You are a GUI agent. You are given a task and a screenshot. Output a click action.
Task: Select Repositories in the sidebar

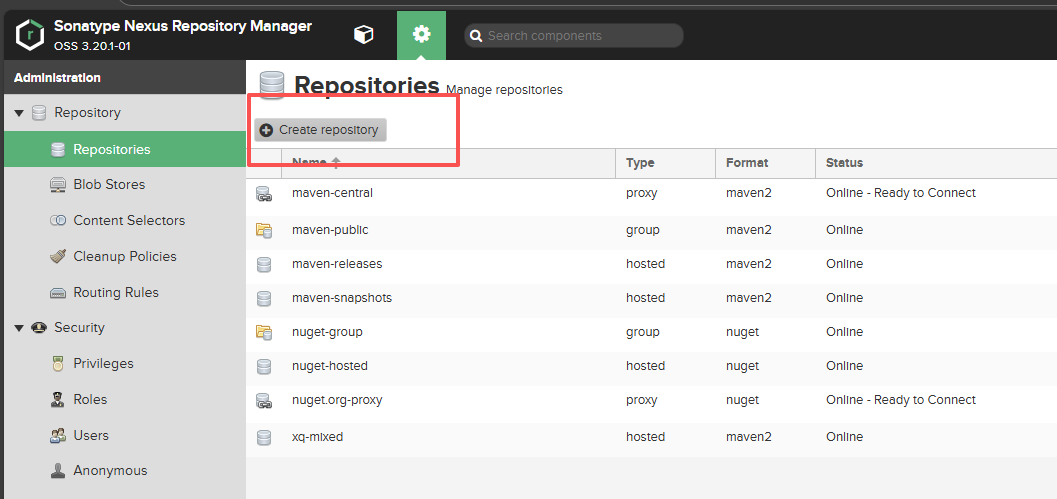(125, 149)
